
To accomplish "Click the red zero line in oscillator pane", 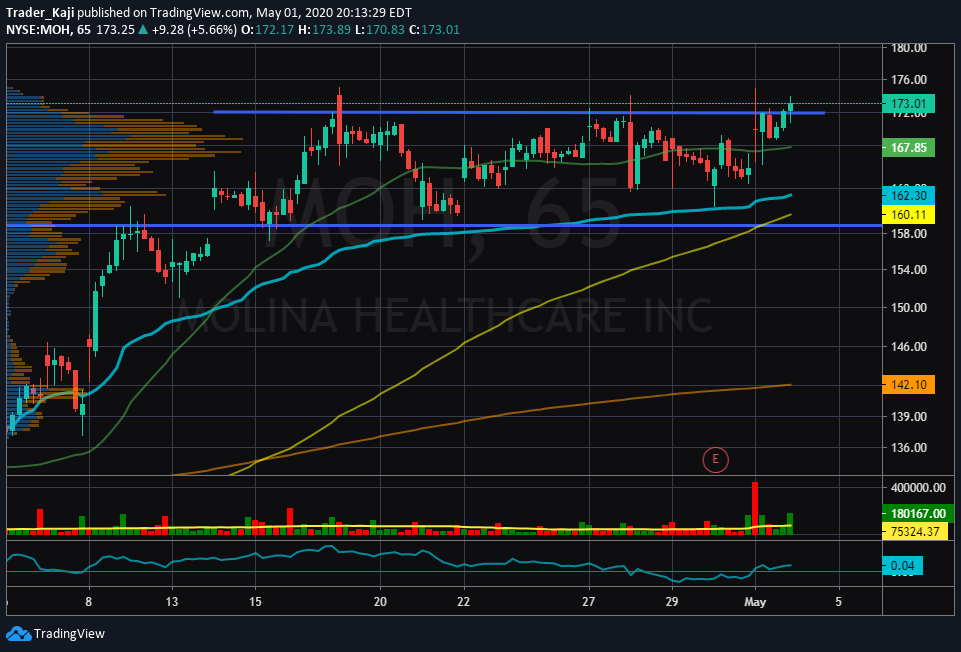I will (444, 572).
